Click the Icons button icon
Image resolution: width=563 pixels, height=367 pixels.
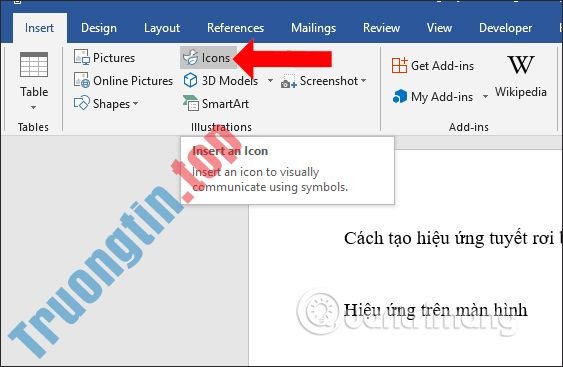(x=190, y=57)
